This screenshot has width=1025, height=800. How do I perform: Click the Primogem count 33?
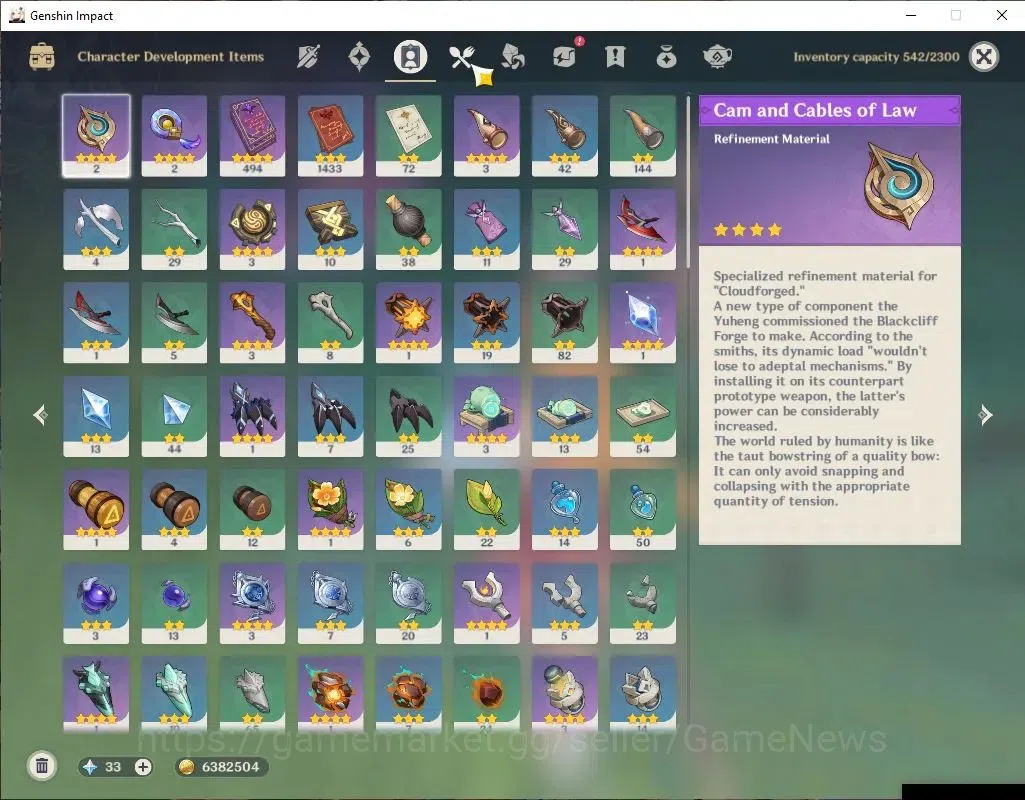[x=113, y=767]
